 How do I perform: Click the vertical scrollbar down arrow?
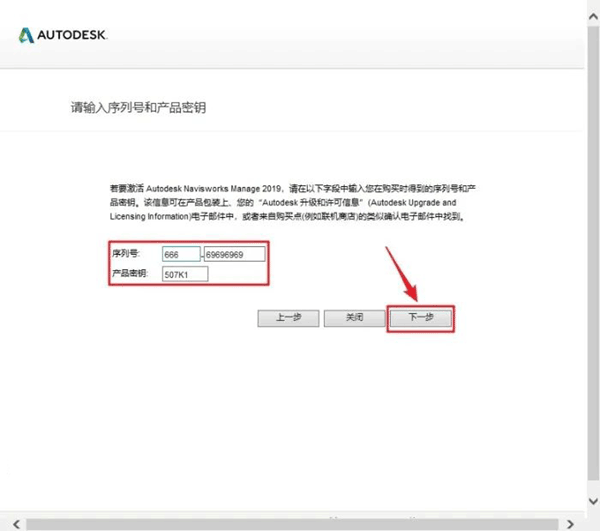coord(593,501)
